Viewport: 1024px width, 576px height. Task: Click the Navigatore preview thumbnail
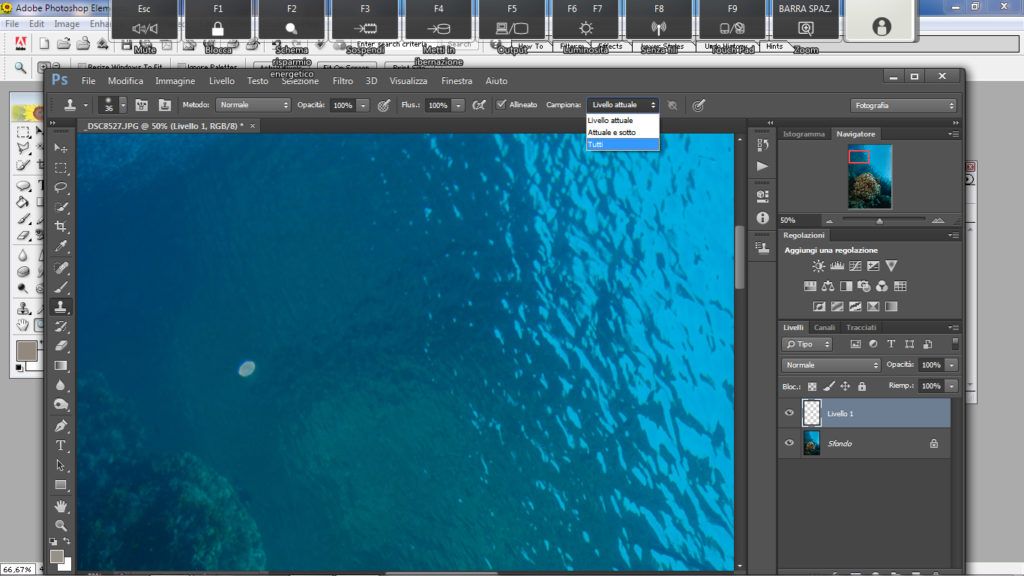(870, 175)
